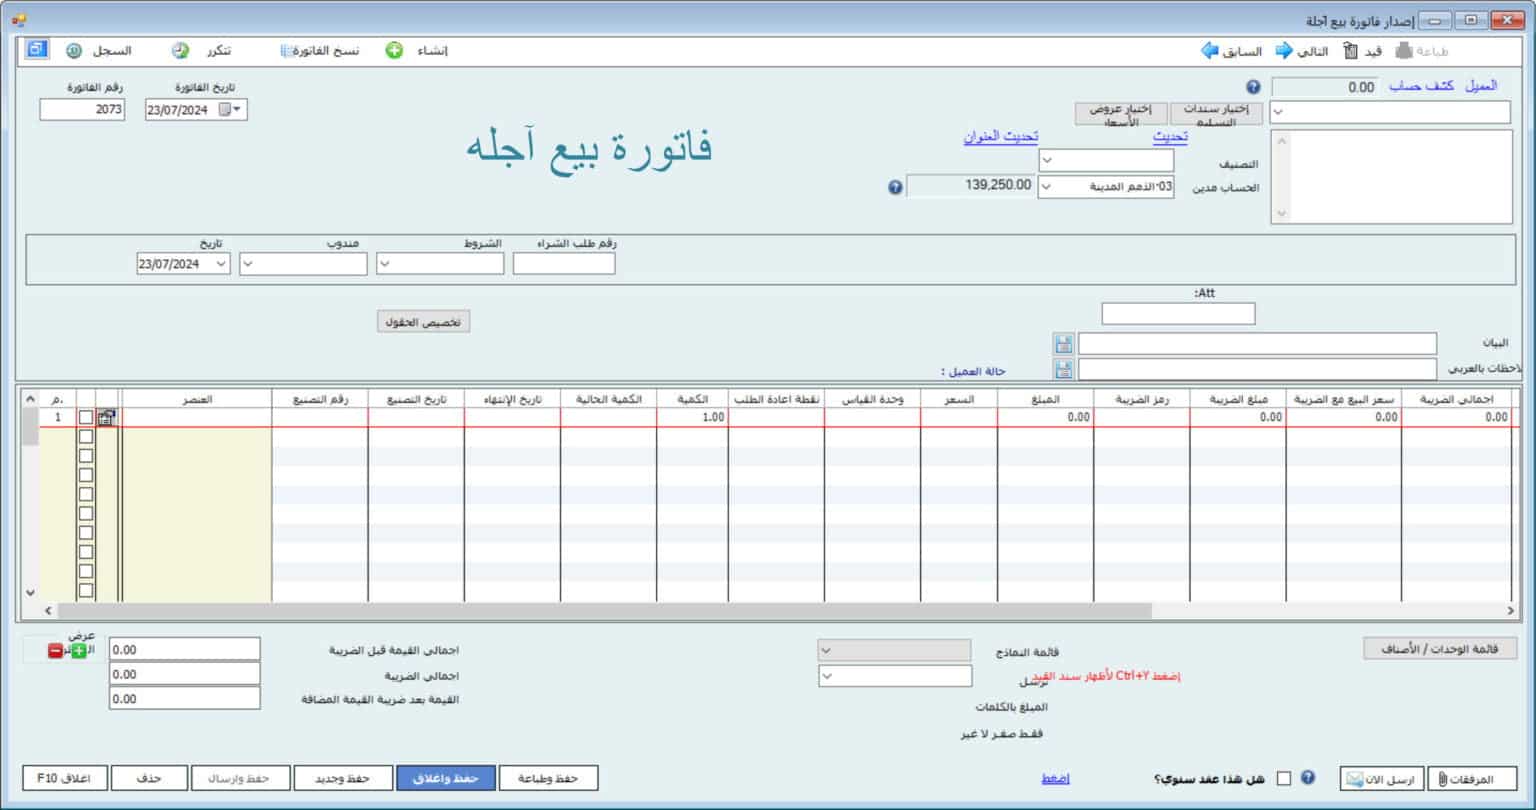Open the قائمة النماذج templates dropdown
The height and width of the screenshot is (810, 1536).
826,651
